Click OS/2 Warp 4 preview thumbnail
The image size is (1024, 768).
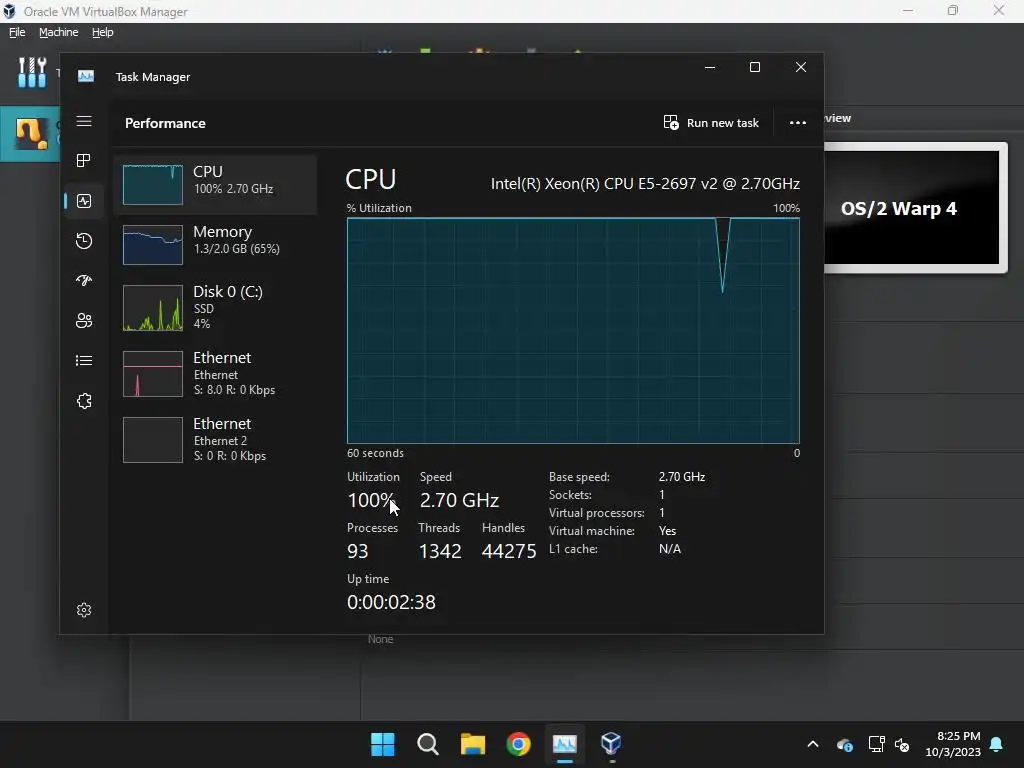(x=912, y=208)
